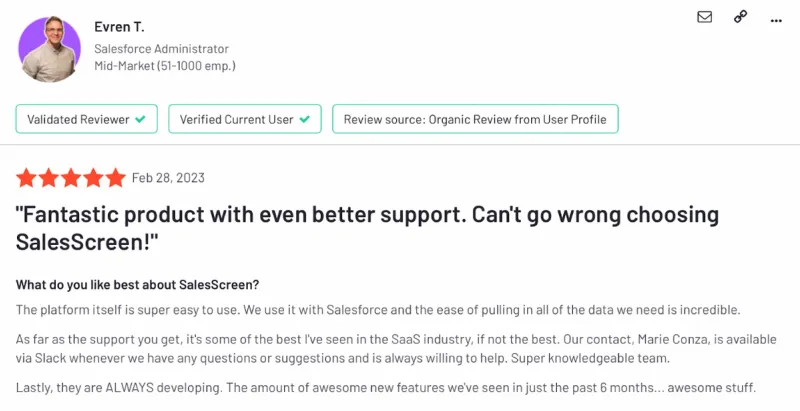Click "What do you like best" heading
The width and height of the screenshot is (800, 411).
click(137, 285)
